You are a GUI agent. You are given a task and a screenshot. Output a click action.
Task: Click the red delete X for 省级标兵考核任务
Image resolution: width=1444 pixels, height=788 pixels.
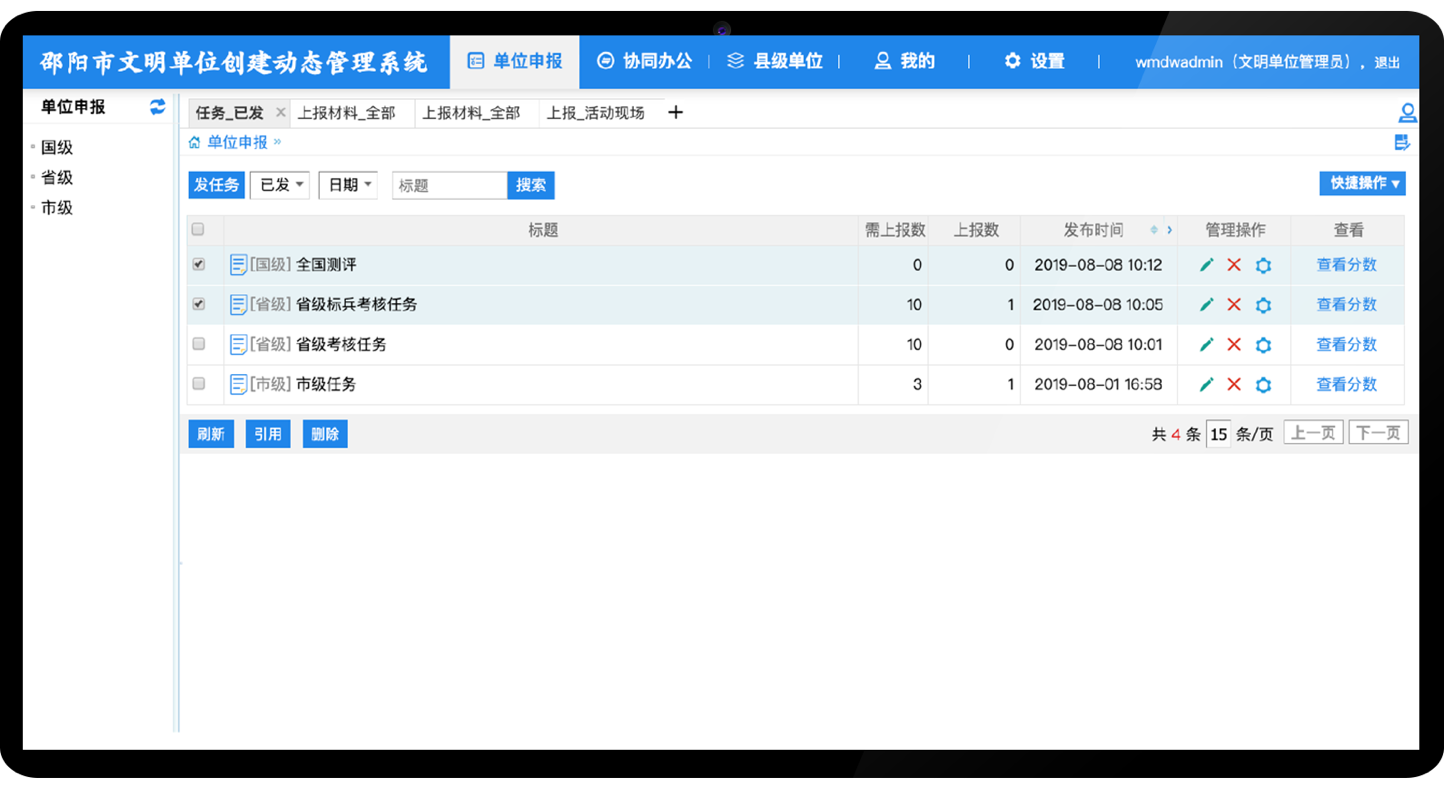pyautogui.click(x=1234, y=305)
